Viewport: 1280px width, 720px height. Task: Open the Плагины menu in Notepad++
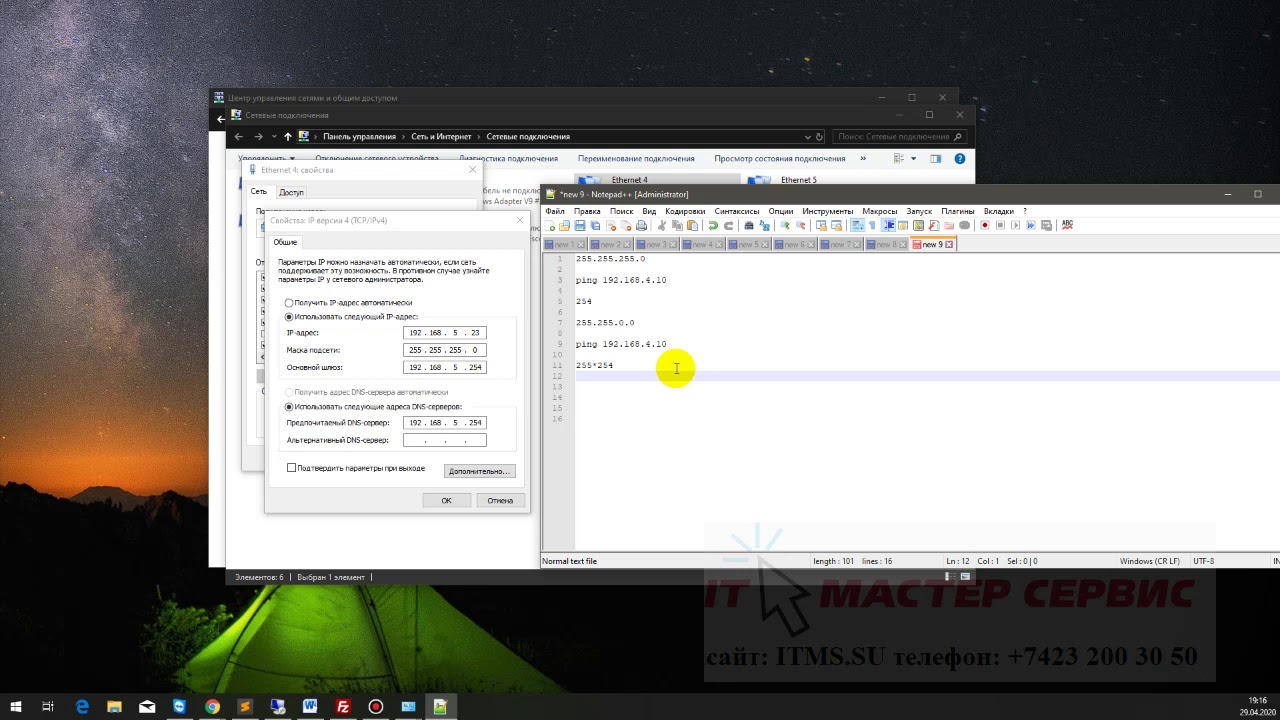point(958,211)
